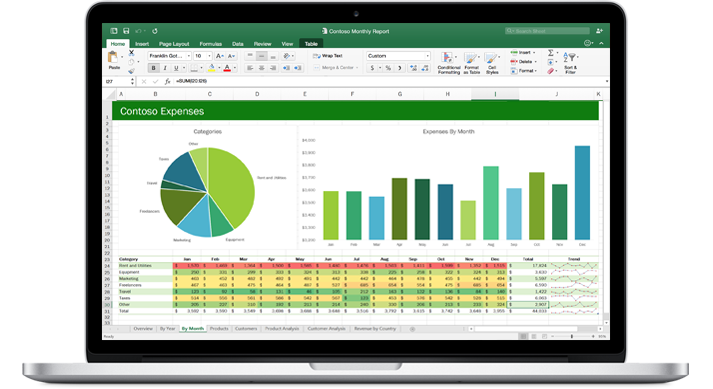Open the Custom number format dropdown

398,56
